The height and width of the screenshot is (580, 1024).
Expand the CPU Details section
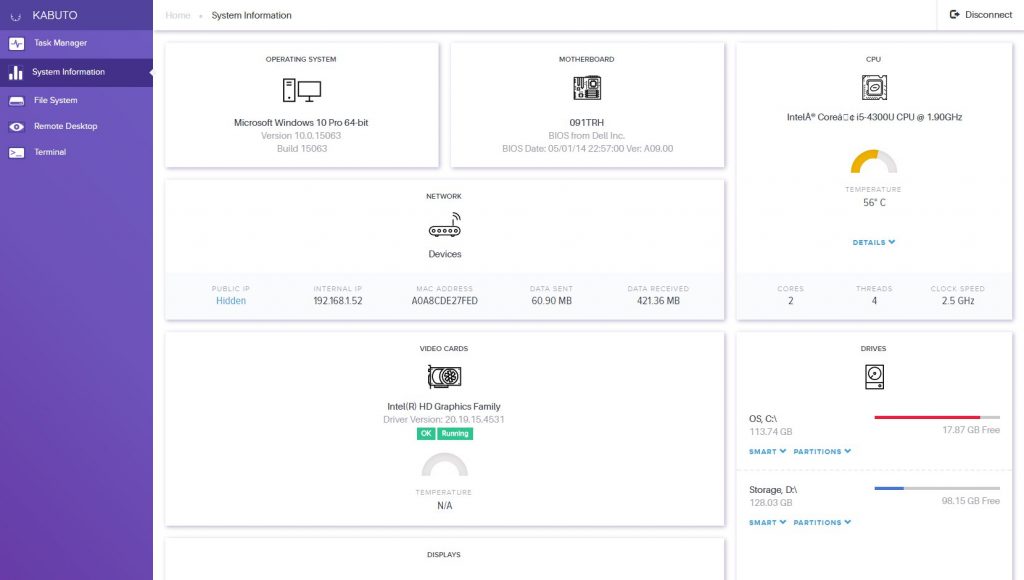874,242
